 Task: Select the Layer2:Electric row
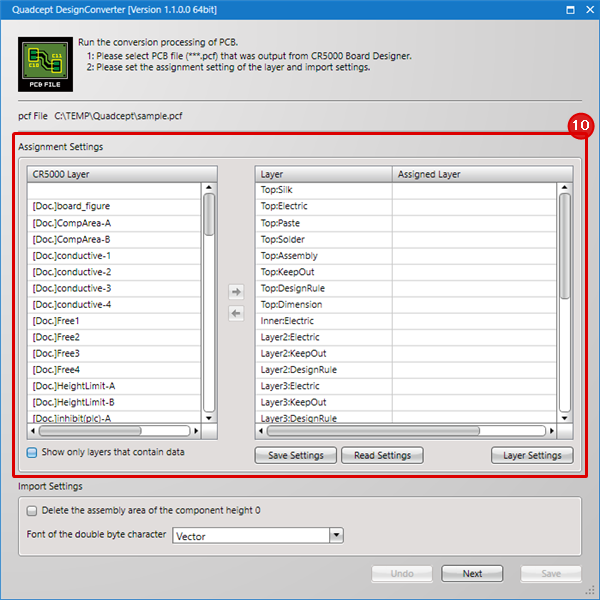(406, 338)
